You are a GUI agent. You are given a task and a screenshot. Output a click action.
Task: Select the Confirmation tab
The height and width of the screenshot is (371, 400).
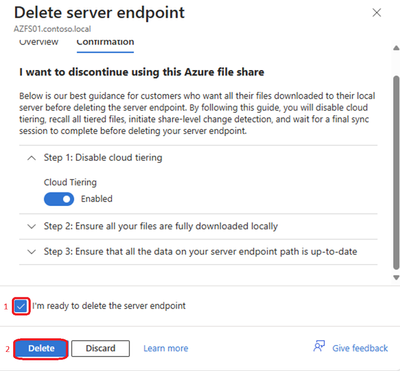point(105,42)
